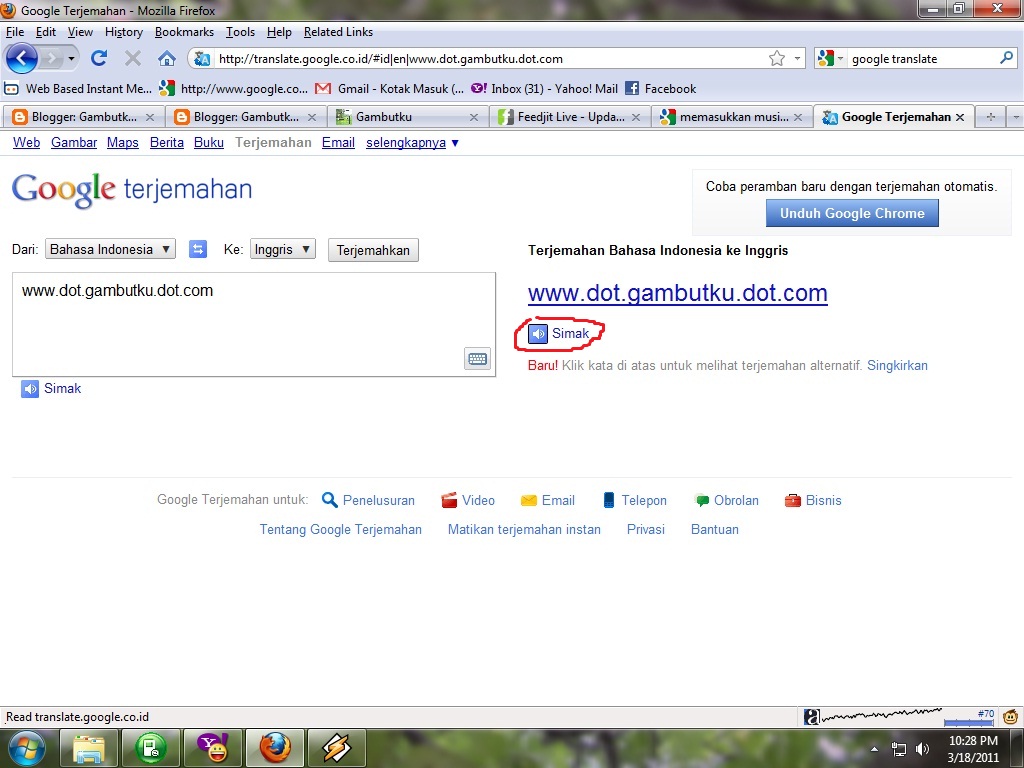1024x768 pixels.
Task: Open the Ke language dropdown Inggris
Action: [x=283, y=249]
